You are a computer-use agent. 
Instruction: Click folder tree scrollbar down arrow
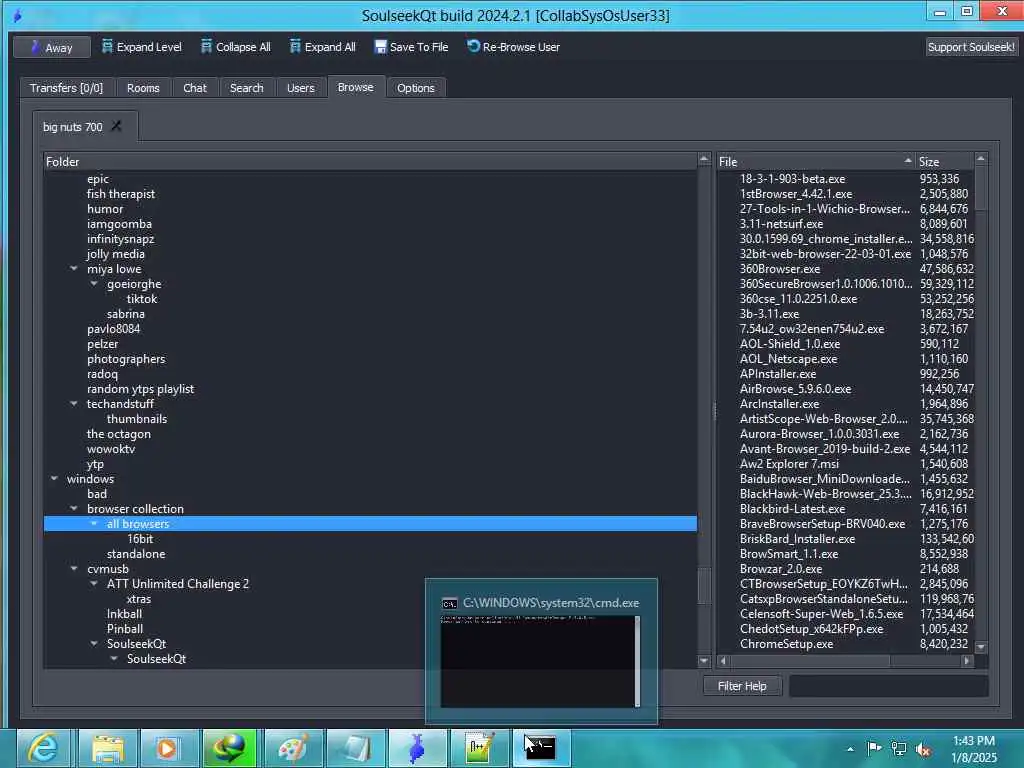(704, 661)
